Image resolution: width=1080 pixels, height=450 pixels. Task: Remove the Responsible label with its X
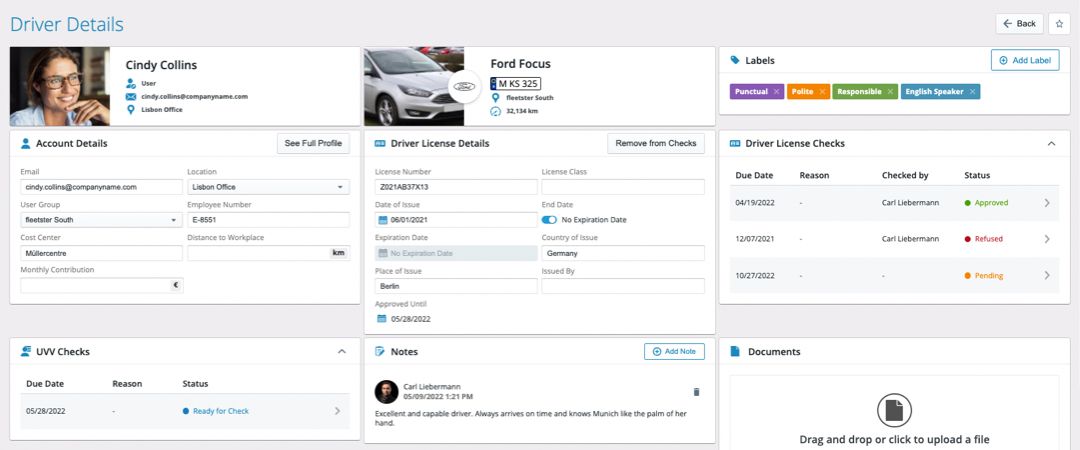890,92
